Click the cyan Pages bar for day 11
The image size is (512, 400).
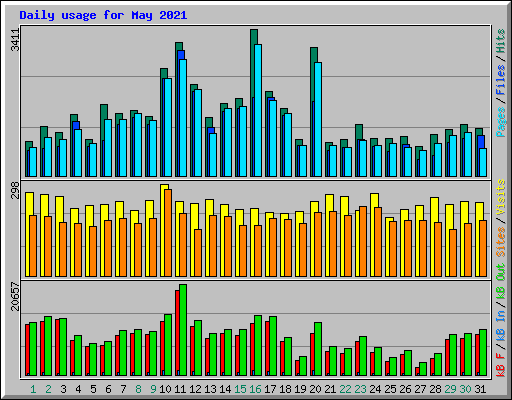183,118
